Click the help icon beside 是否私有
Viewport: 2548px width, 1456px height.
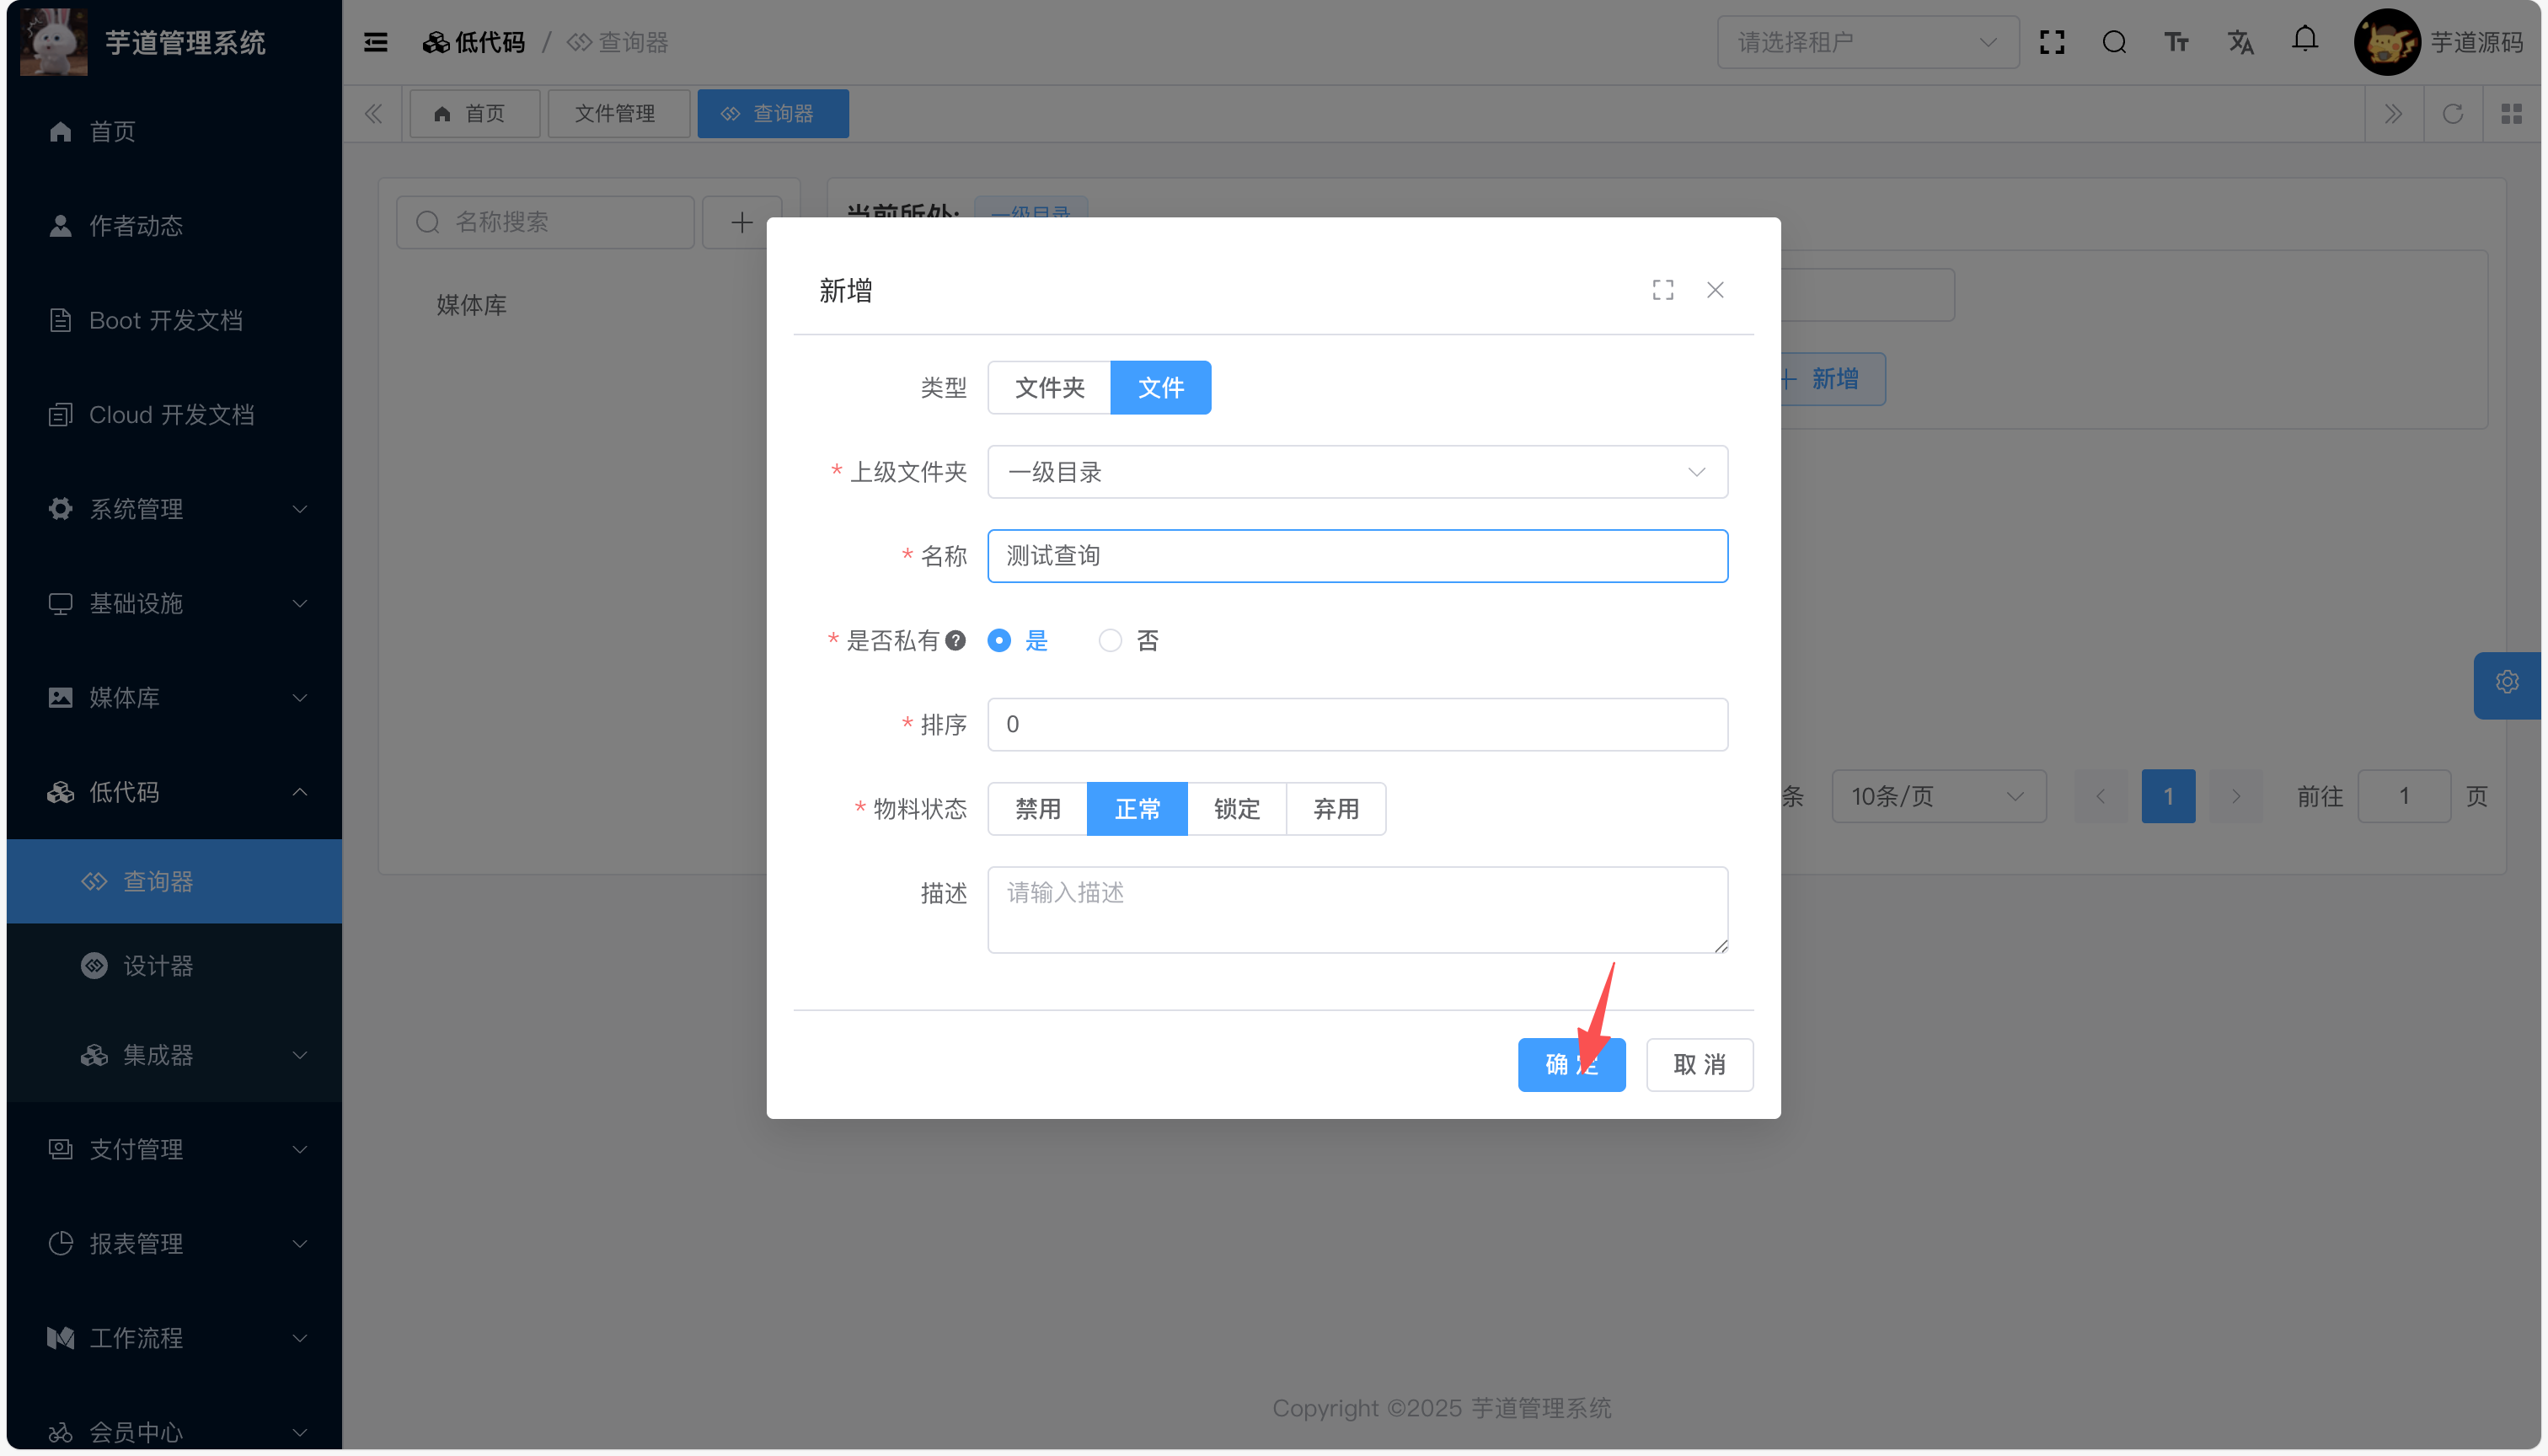[956, 640]
